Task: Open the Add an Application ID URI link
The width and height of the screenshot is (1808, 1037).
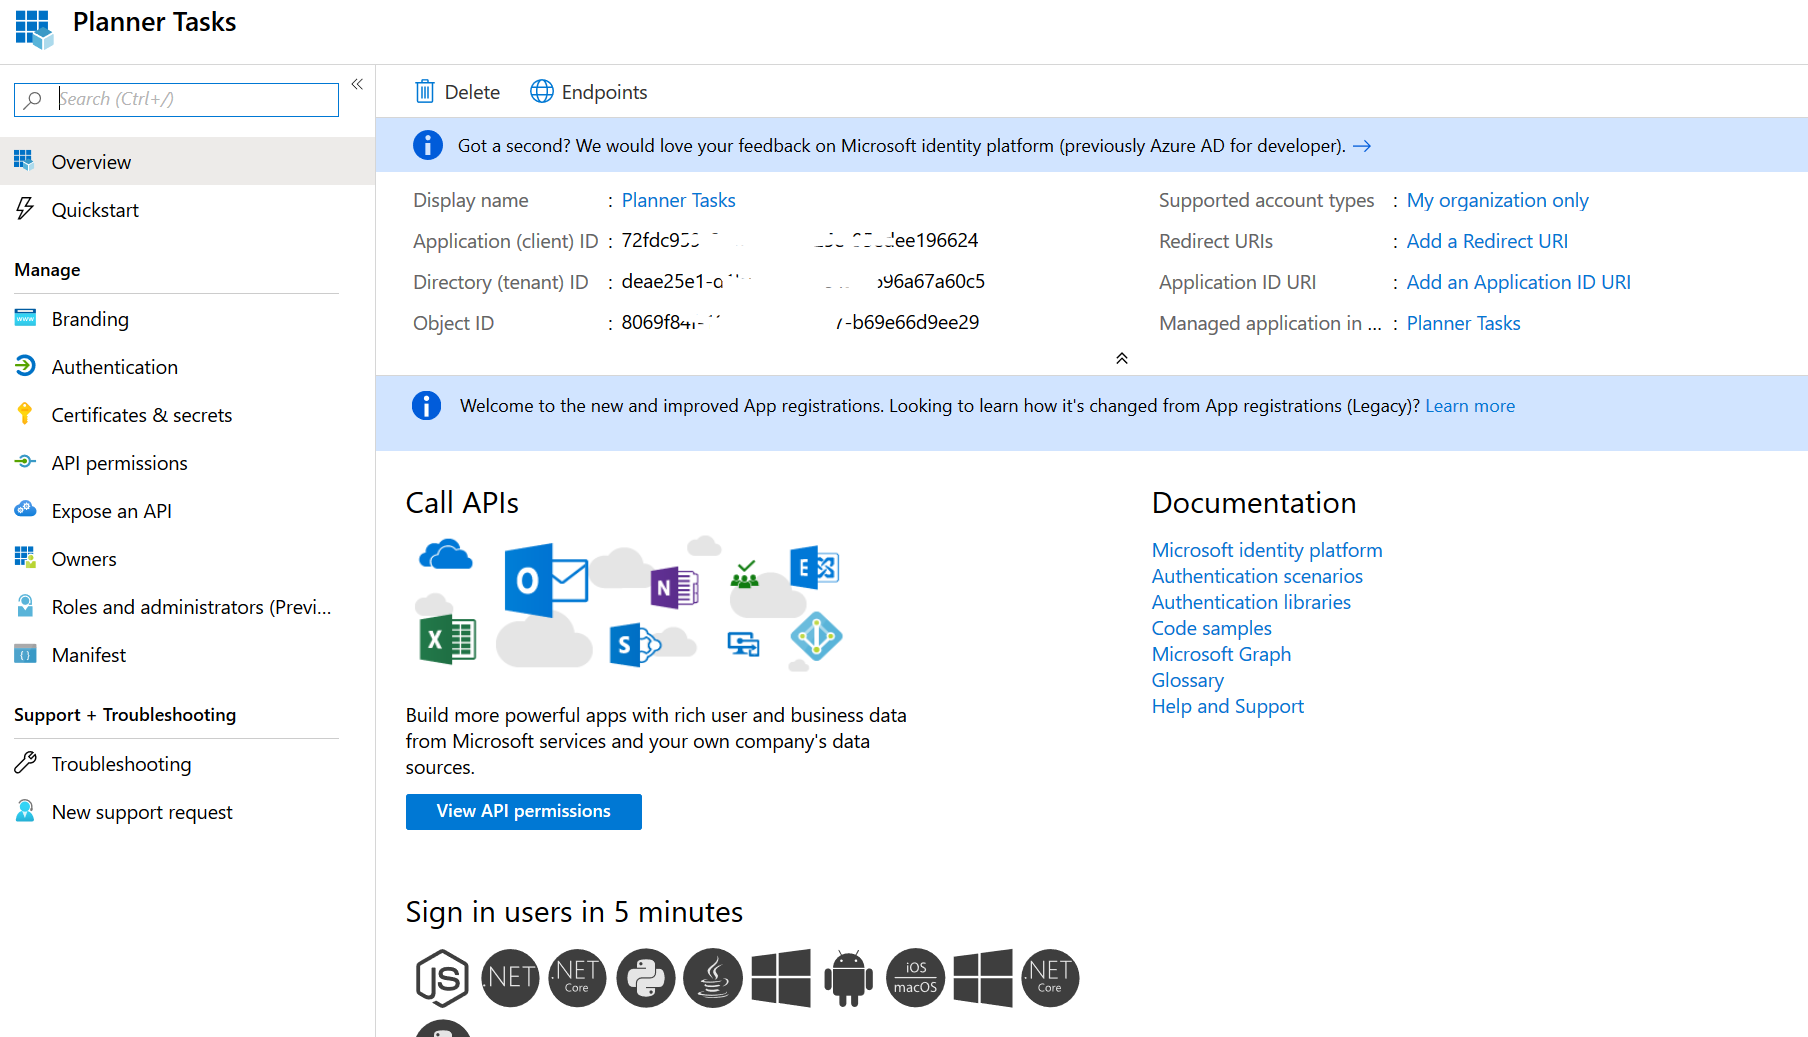Action: click(1517, 282)
